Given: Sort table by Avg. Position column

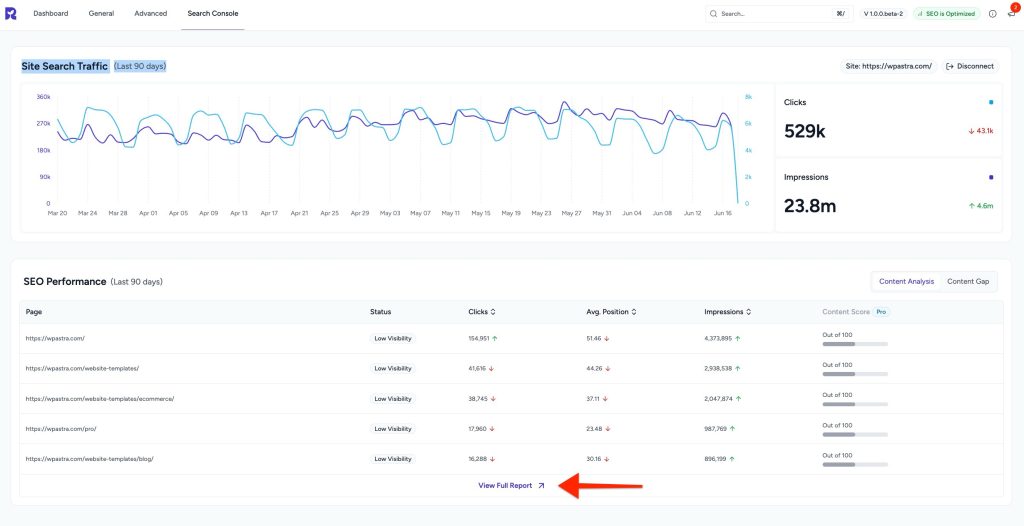Looking at the screenshot, I should [x=611, y=312].
